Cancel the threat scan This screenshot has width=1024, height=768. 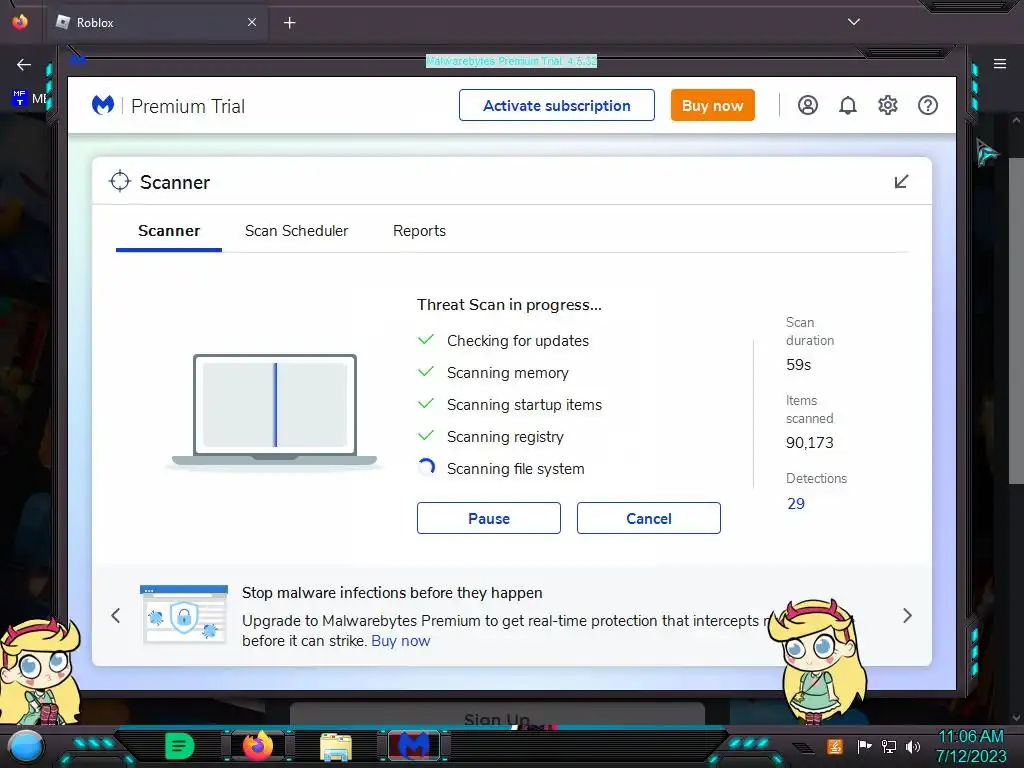pos(648,518)
